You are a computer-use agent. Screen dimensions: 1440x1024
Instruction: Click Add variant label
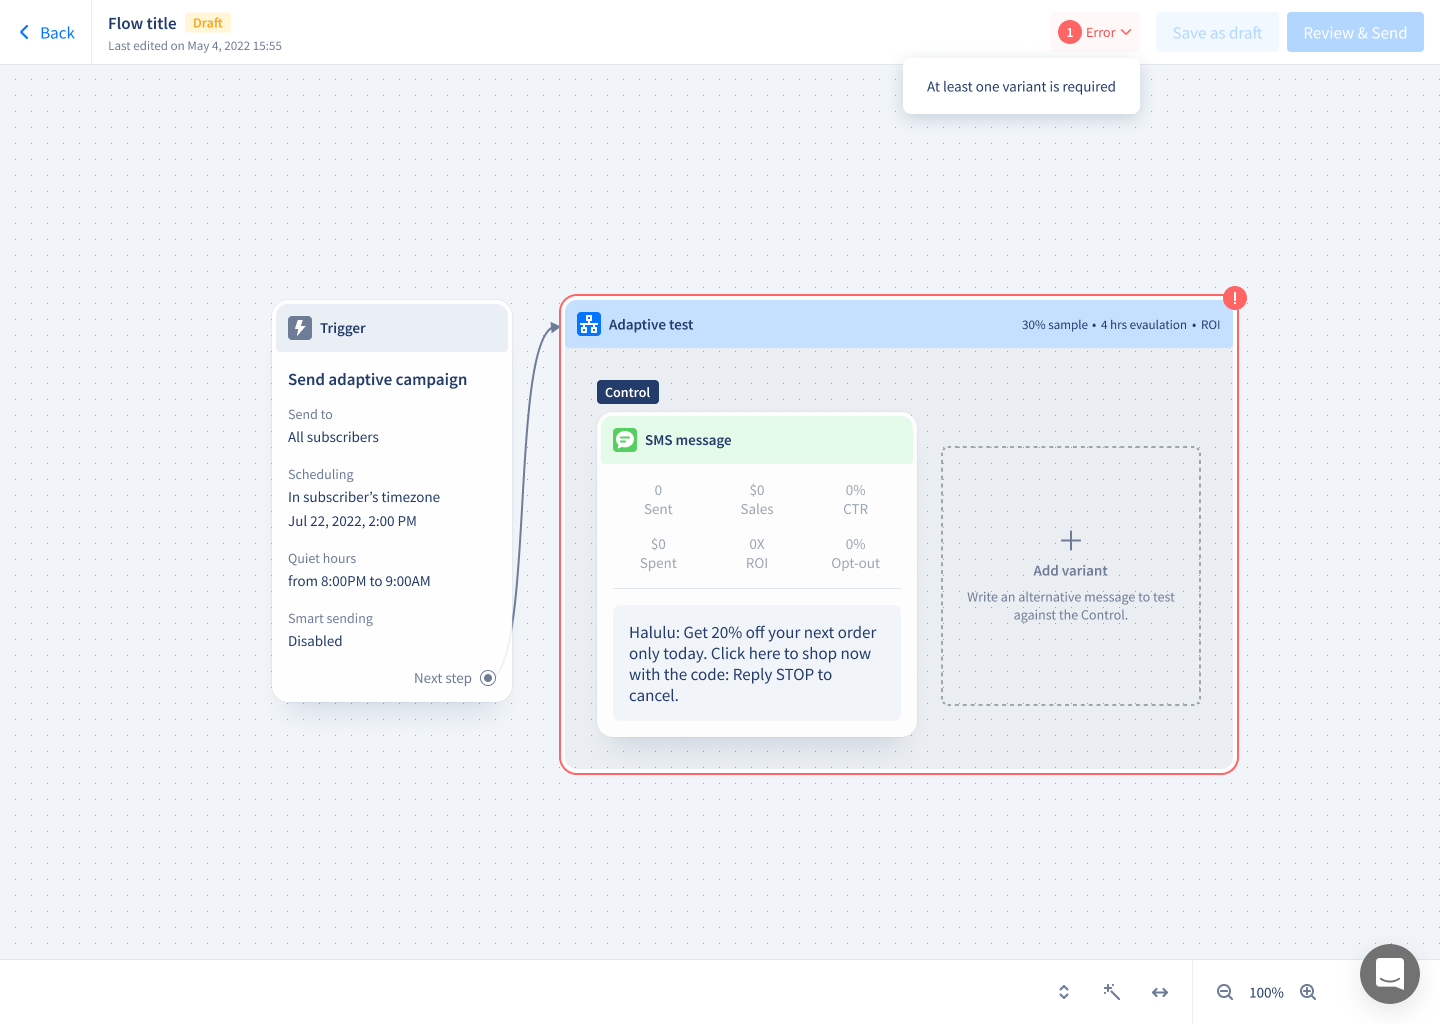(1070, 571)
